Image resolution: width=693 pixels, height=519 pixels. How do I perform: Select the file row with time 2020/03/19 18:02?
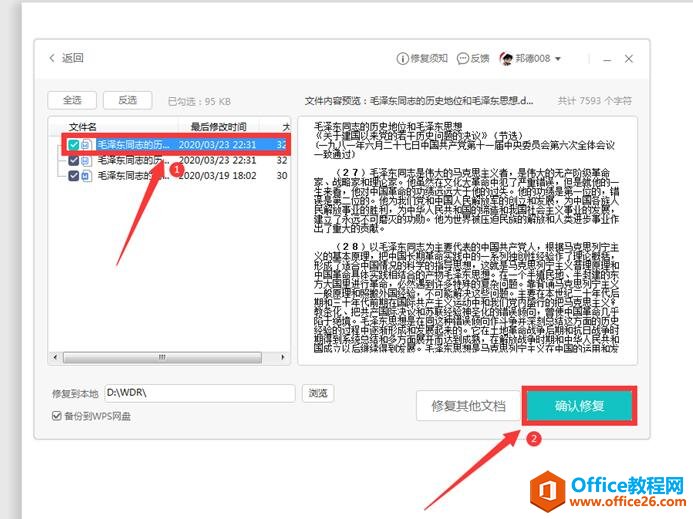point(177,176)
